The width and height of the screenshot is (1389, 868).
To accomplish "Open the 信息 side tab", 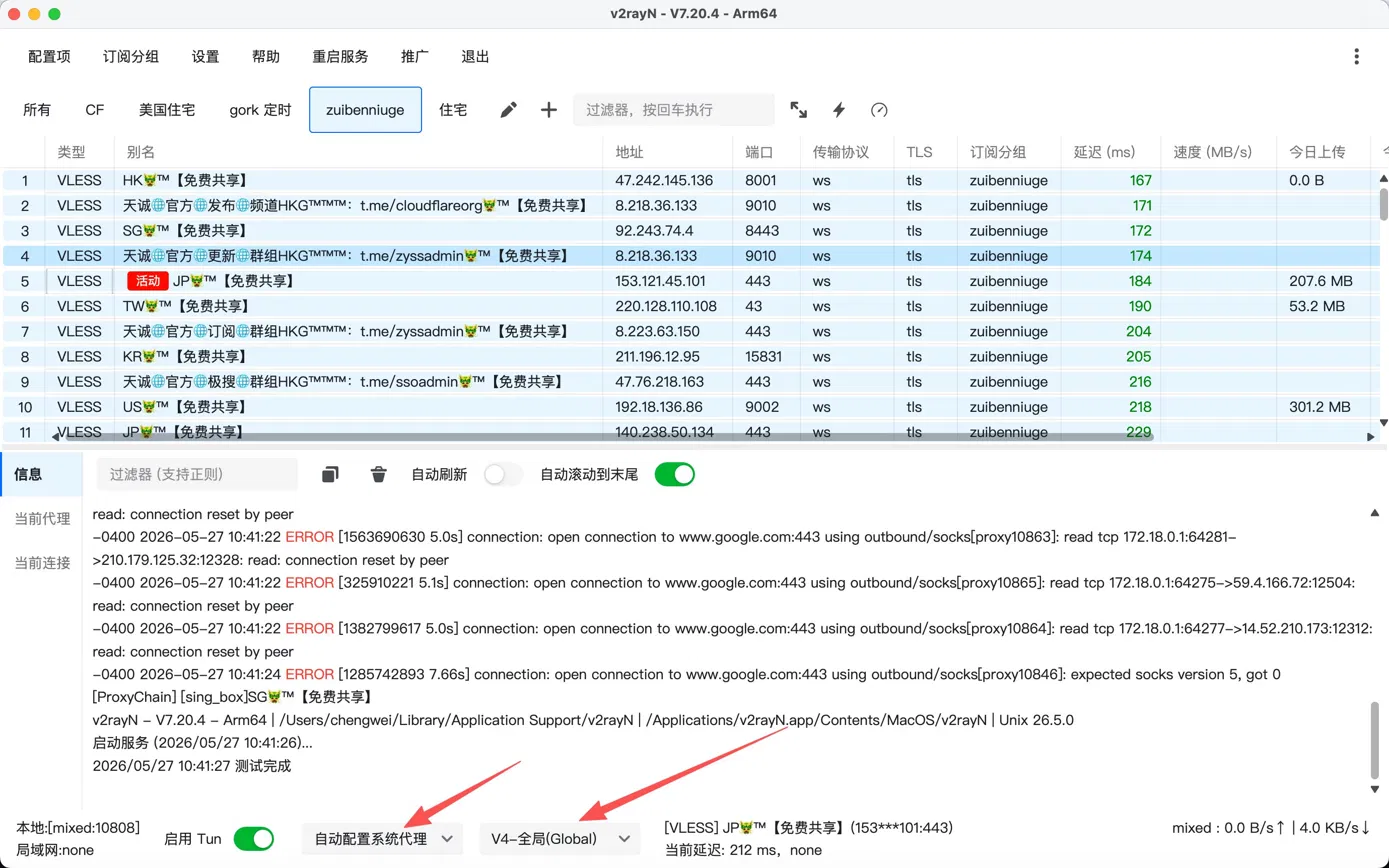I will click(41, 474).
